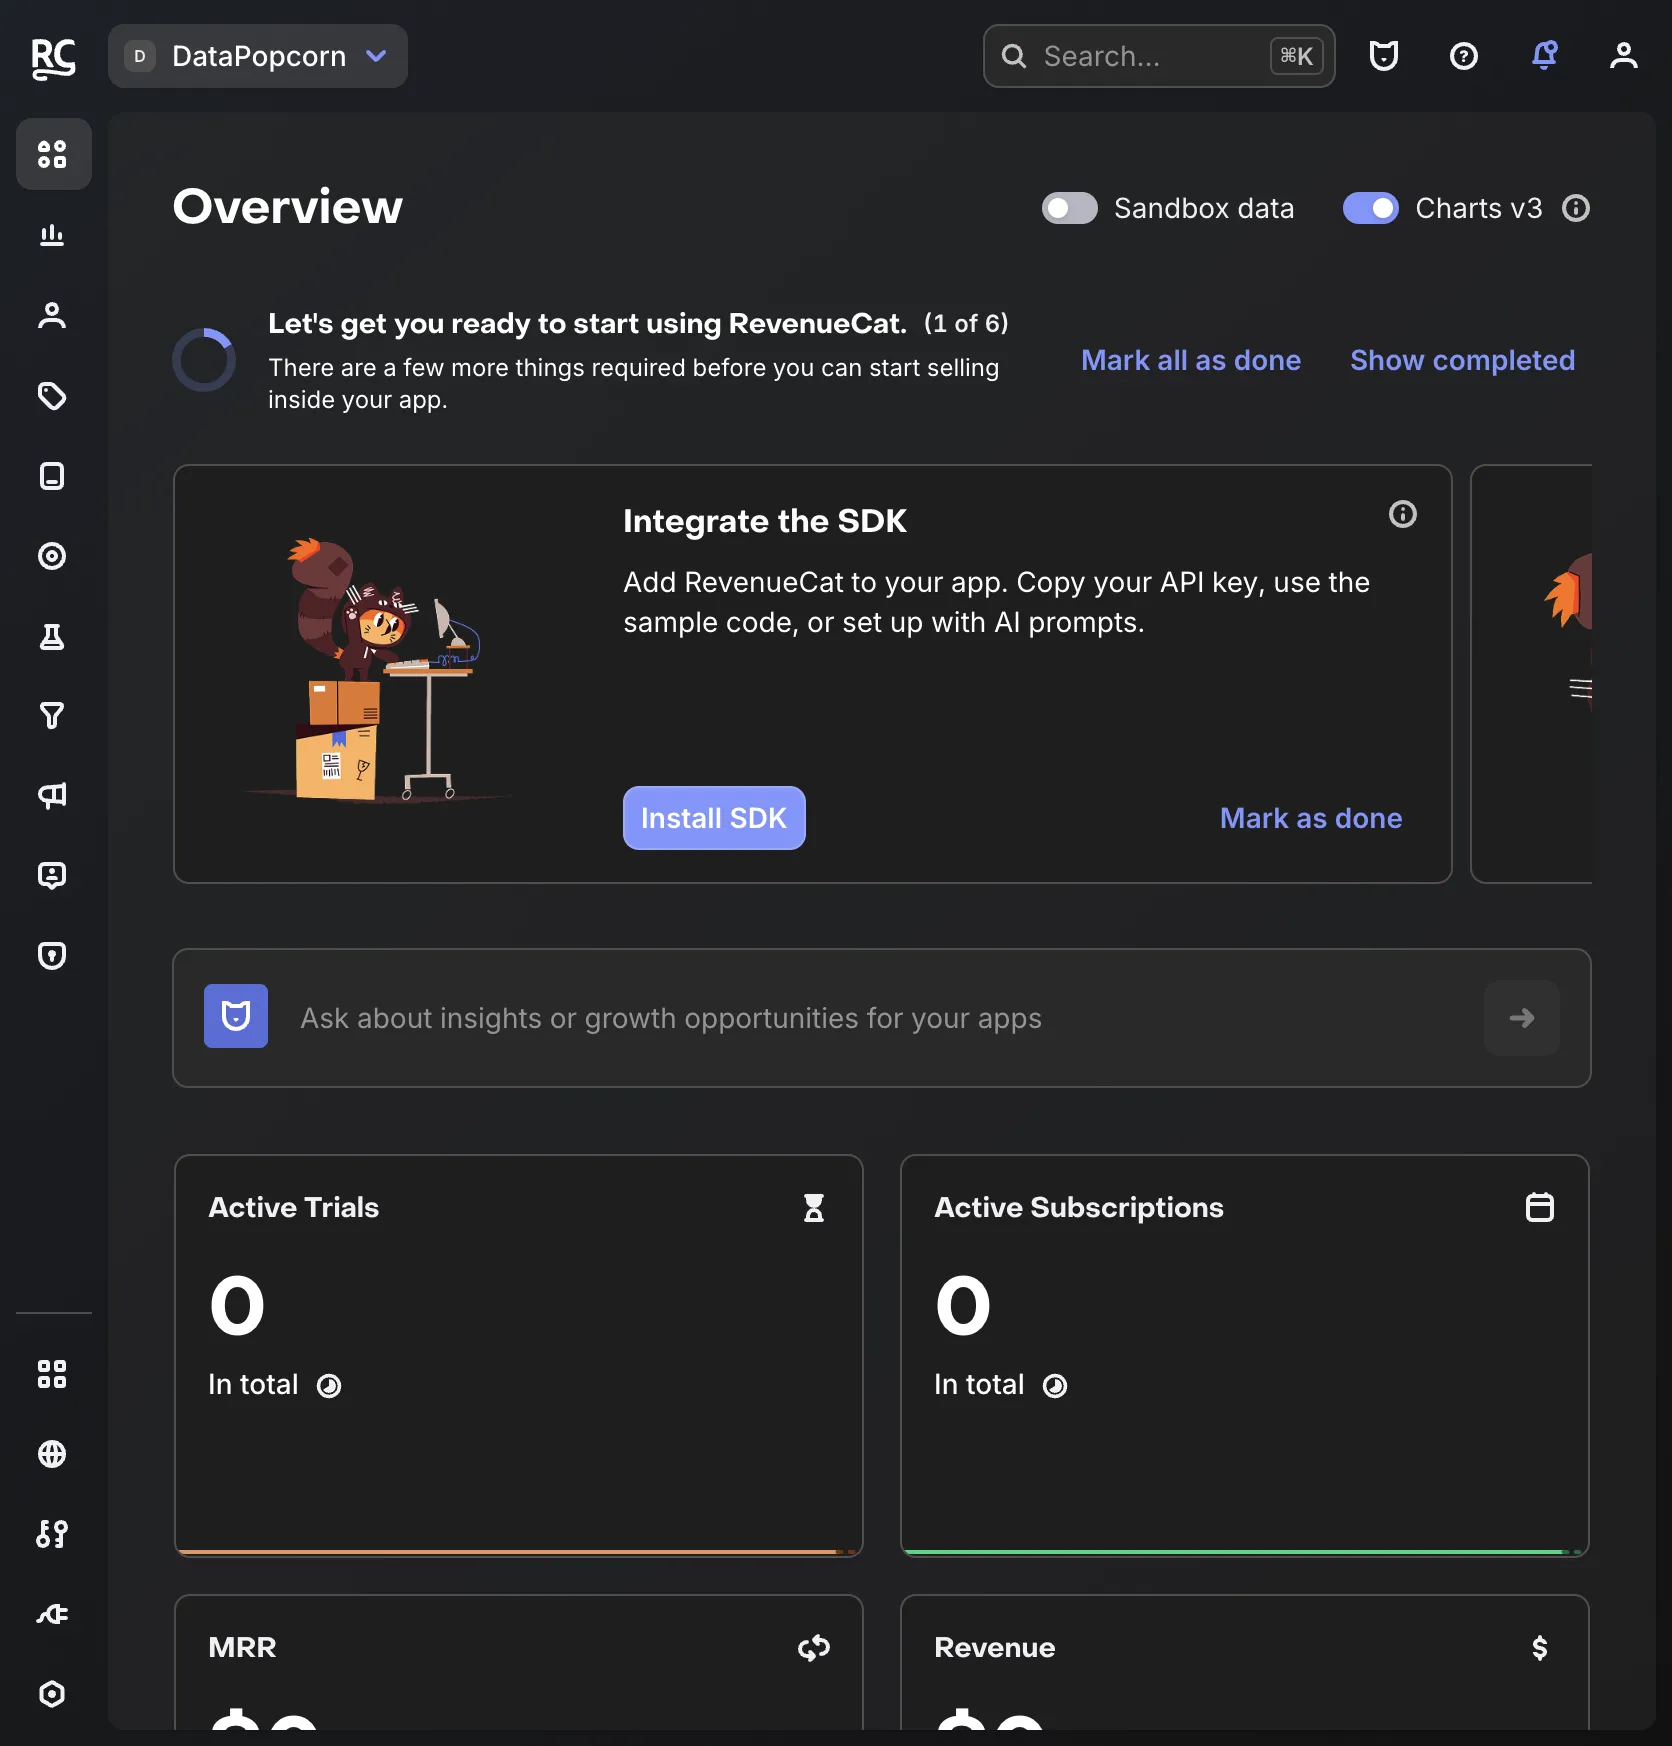Click the RevenueCat RC logo
1672x1746 pixels.
(53, 57)
